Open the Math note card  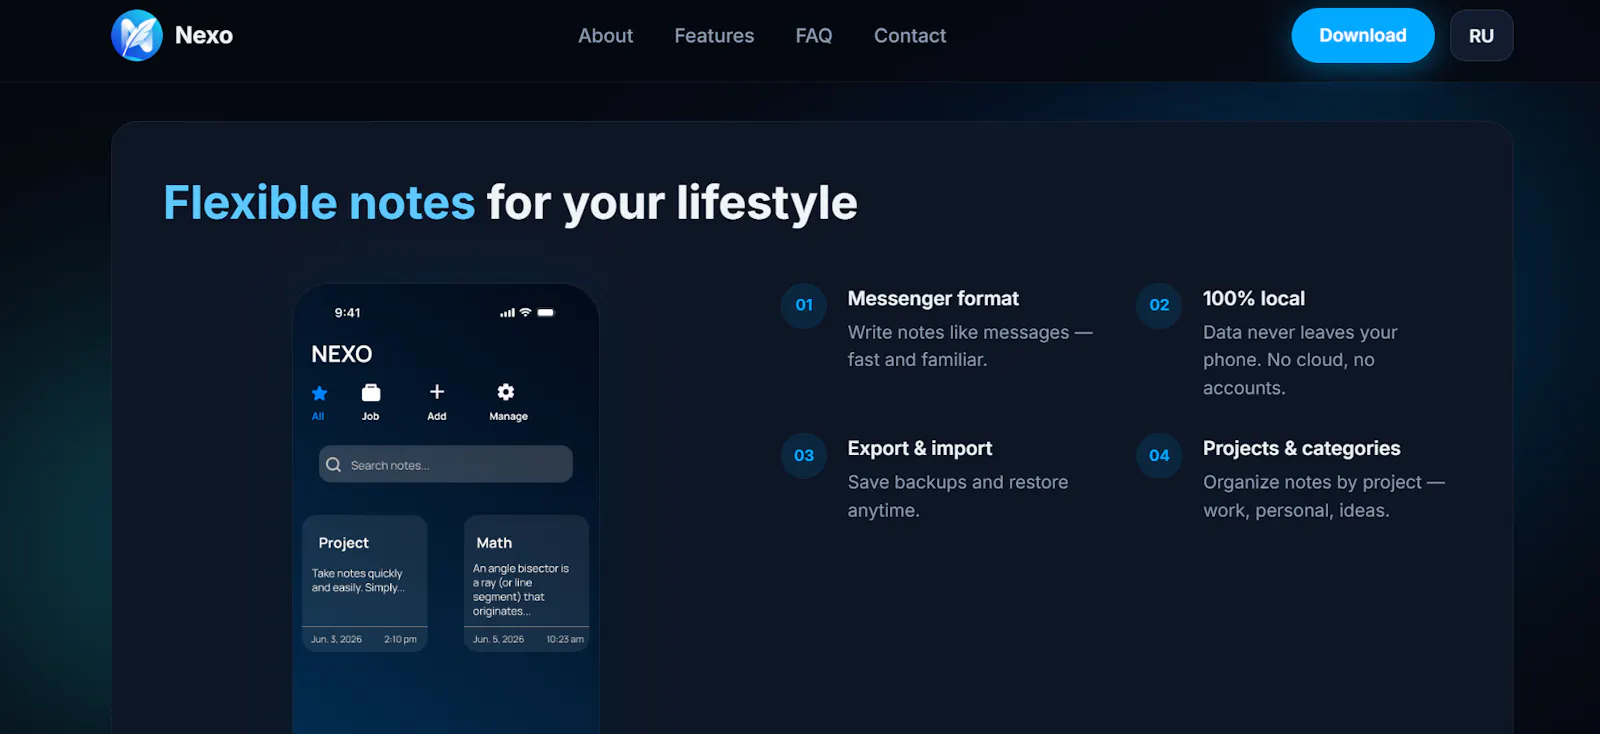(x=526, y=584)
